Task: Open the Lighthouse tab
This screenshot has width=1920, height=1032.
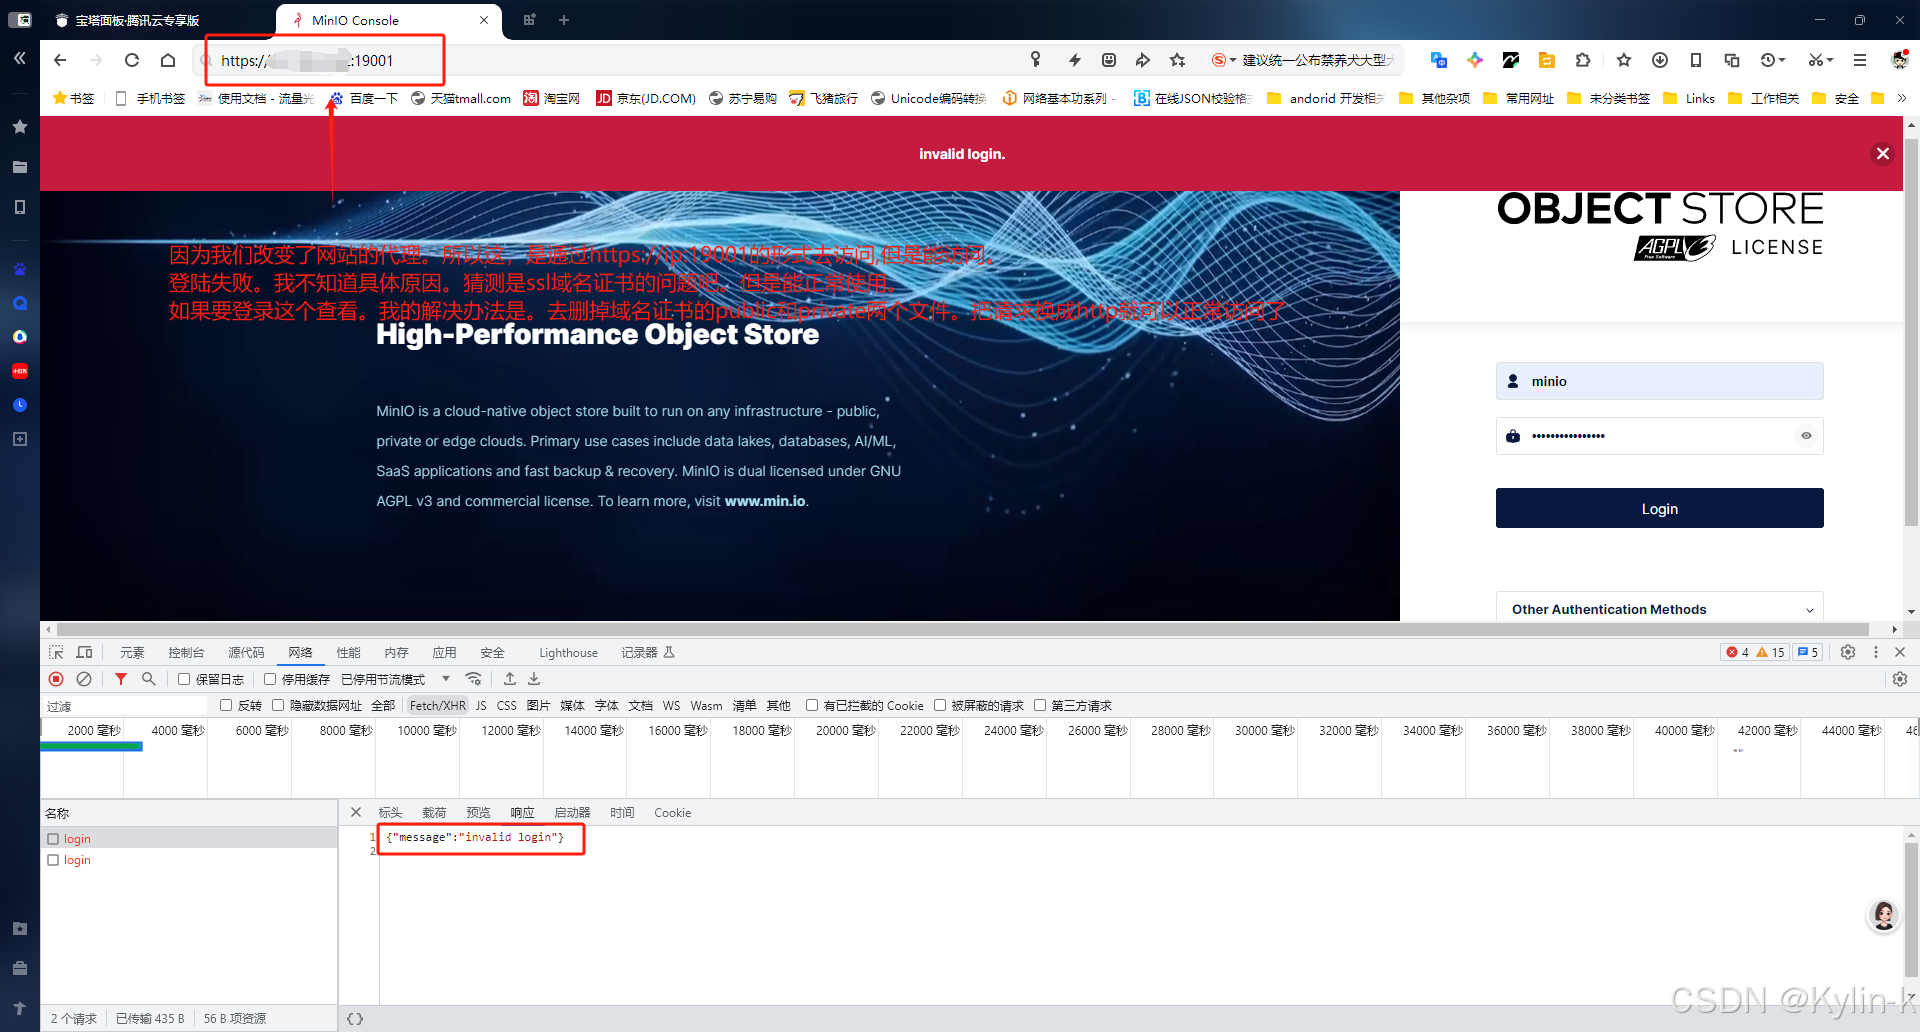Action: click(568, 652)
